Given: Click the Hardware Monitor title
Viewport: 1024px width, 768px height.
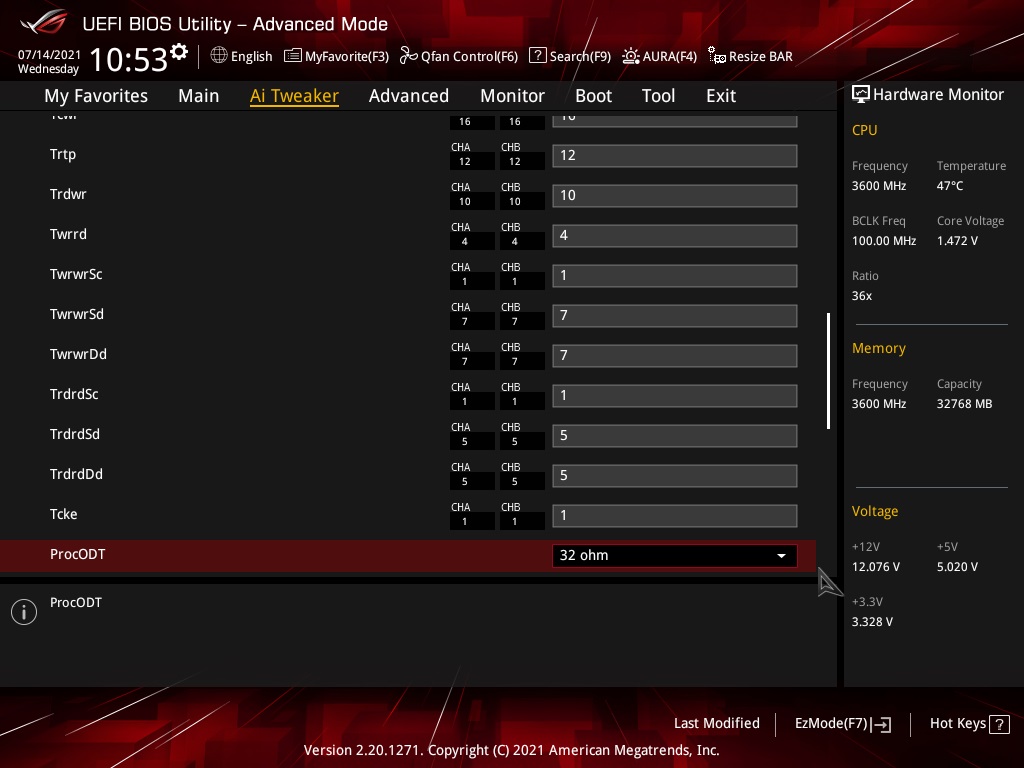Looking at the screenshot, I should (x=938, y=94).
